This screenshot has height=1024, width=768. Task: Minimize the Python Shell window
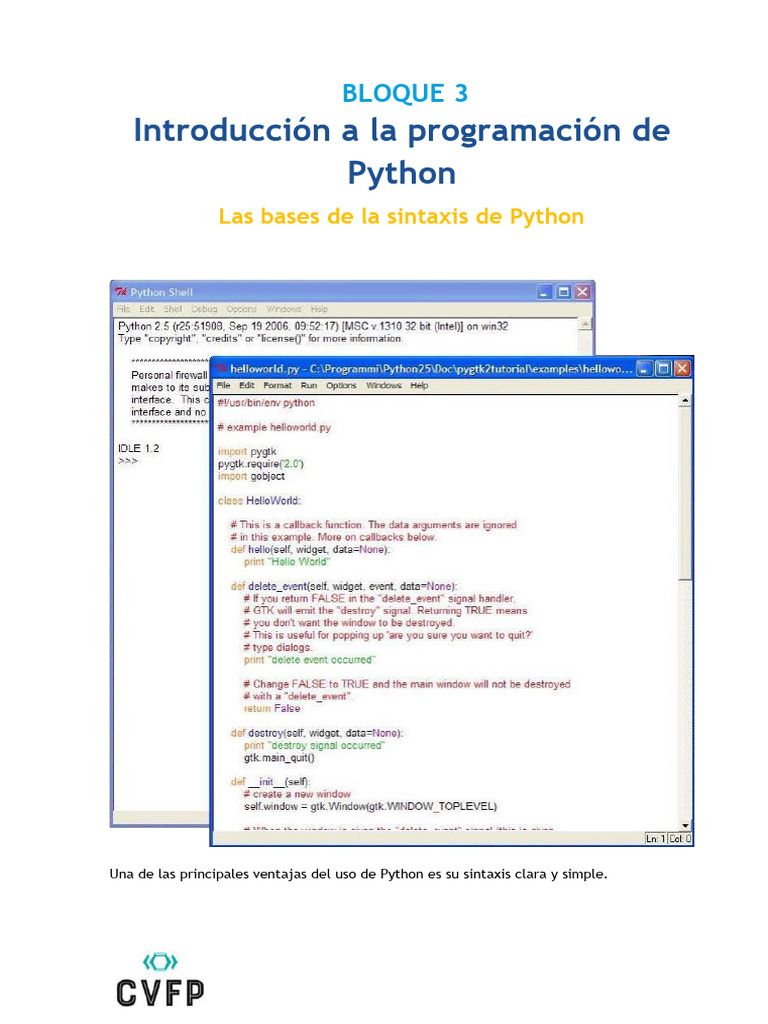(545, 292)
